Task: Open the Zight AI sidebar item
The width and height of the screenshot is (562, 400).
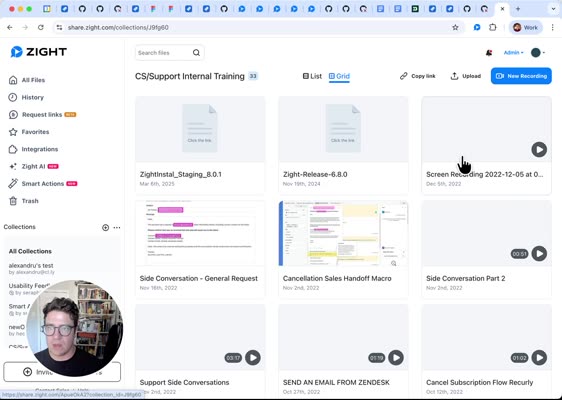Action: click(34, 166)
